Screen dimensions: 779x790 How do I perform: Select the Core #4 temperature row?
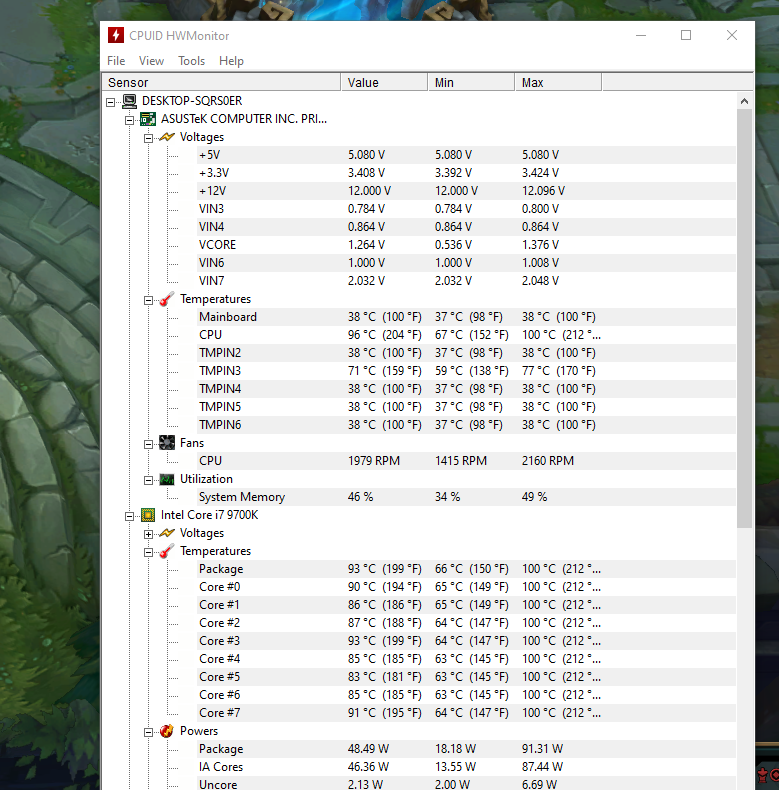click(466, 659)
